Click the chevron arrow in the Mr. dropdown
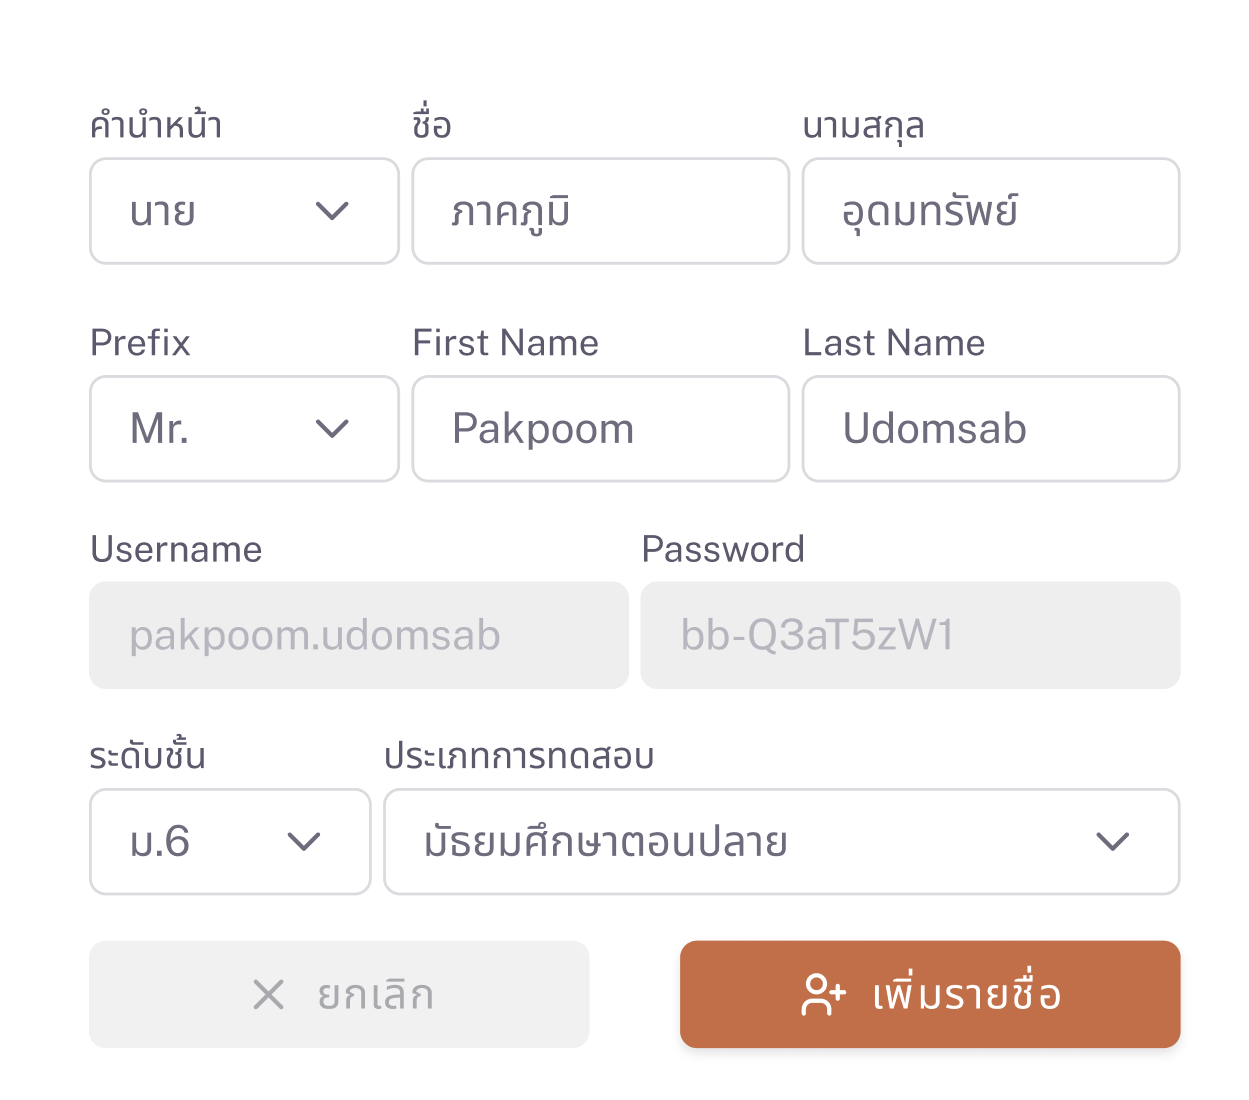Screen dimensions: 1249x1100 click(x=332, y=429)
